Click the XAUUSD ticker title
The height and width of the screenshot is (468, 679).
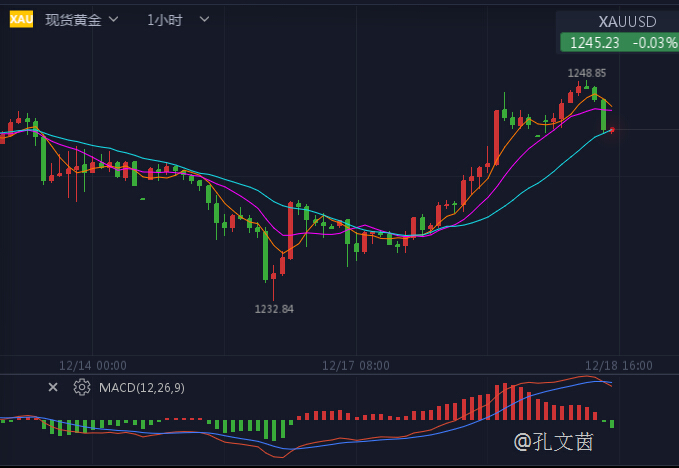(x=627, y=22)
